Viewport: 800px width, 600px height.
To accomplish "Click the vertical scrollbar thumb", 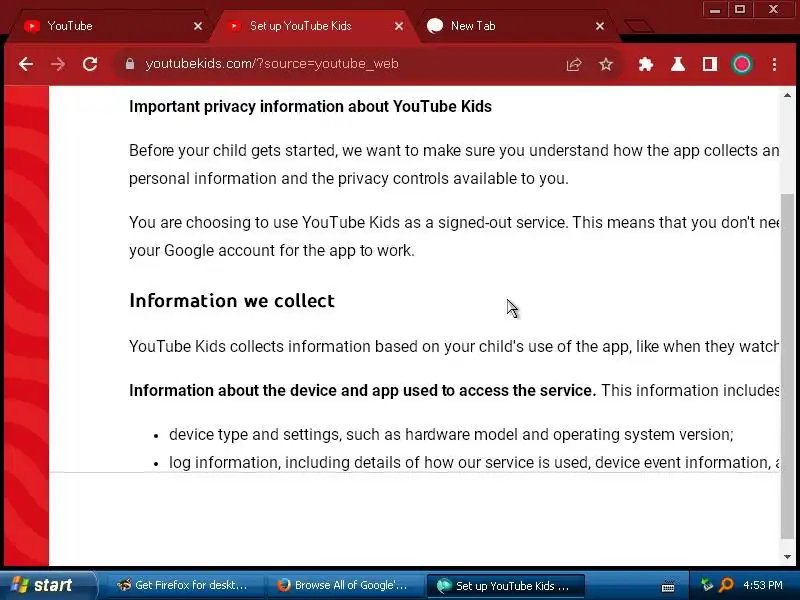I will [x=787, y=366].
